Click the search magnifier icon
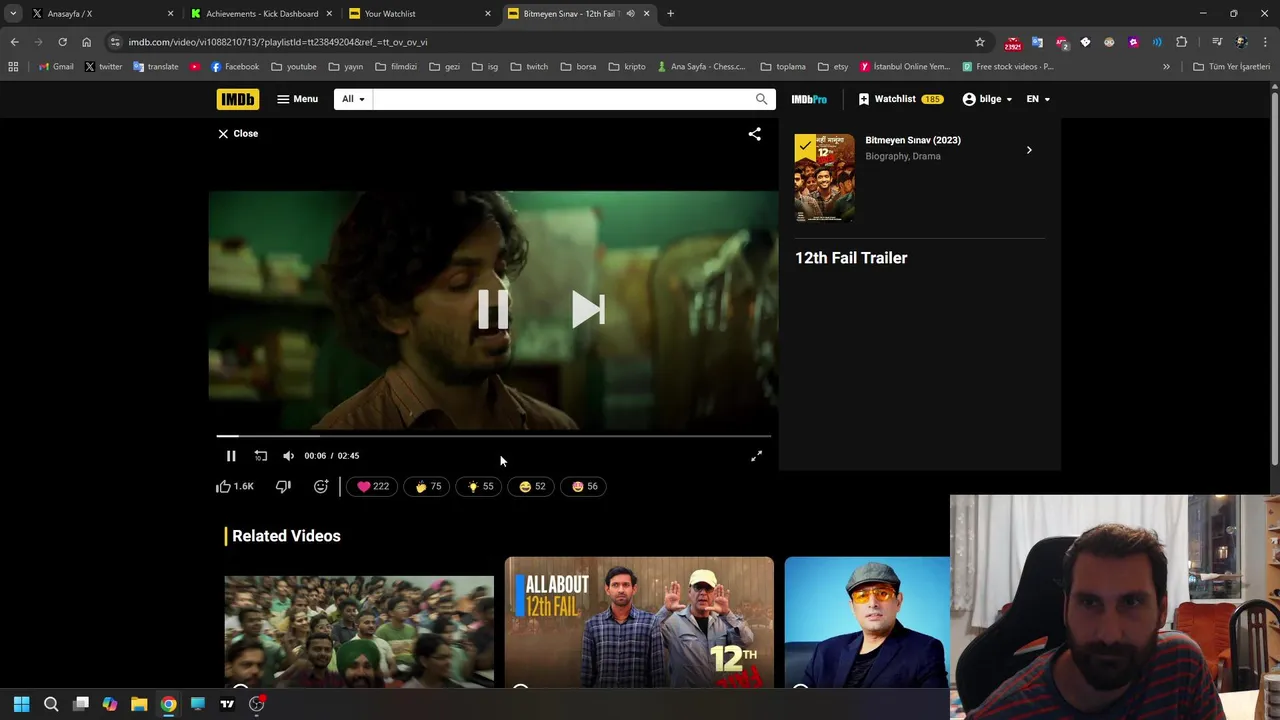Image resolution: width=1280 pixels, height=720 pixels. pyautogui.click(x=762, y=99)
